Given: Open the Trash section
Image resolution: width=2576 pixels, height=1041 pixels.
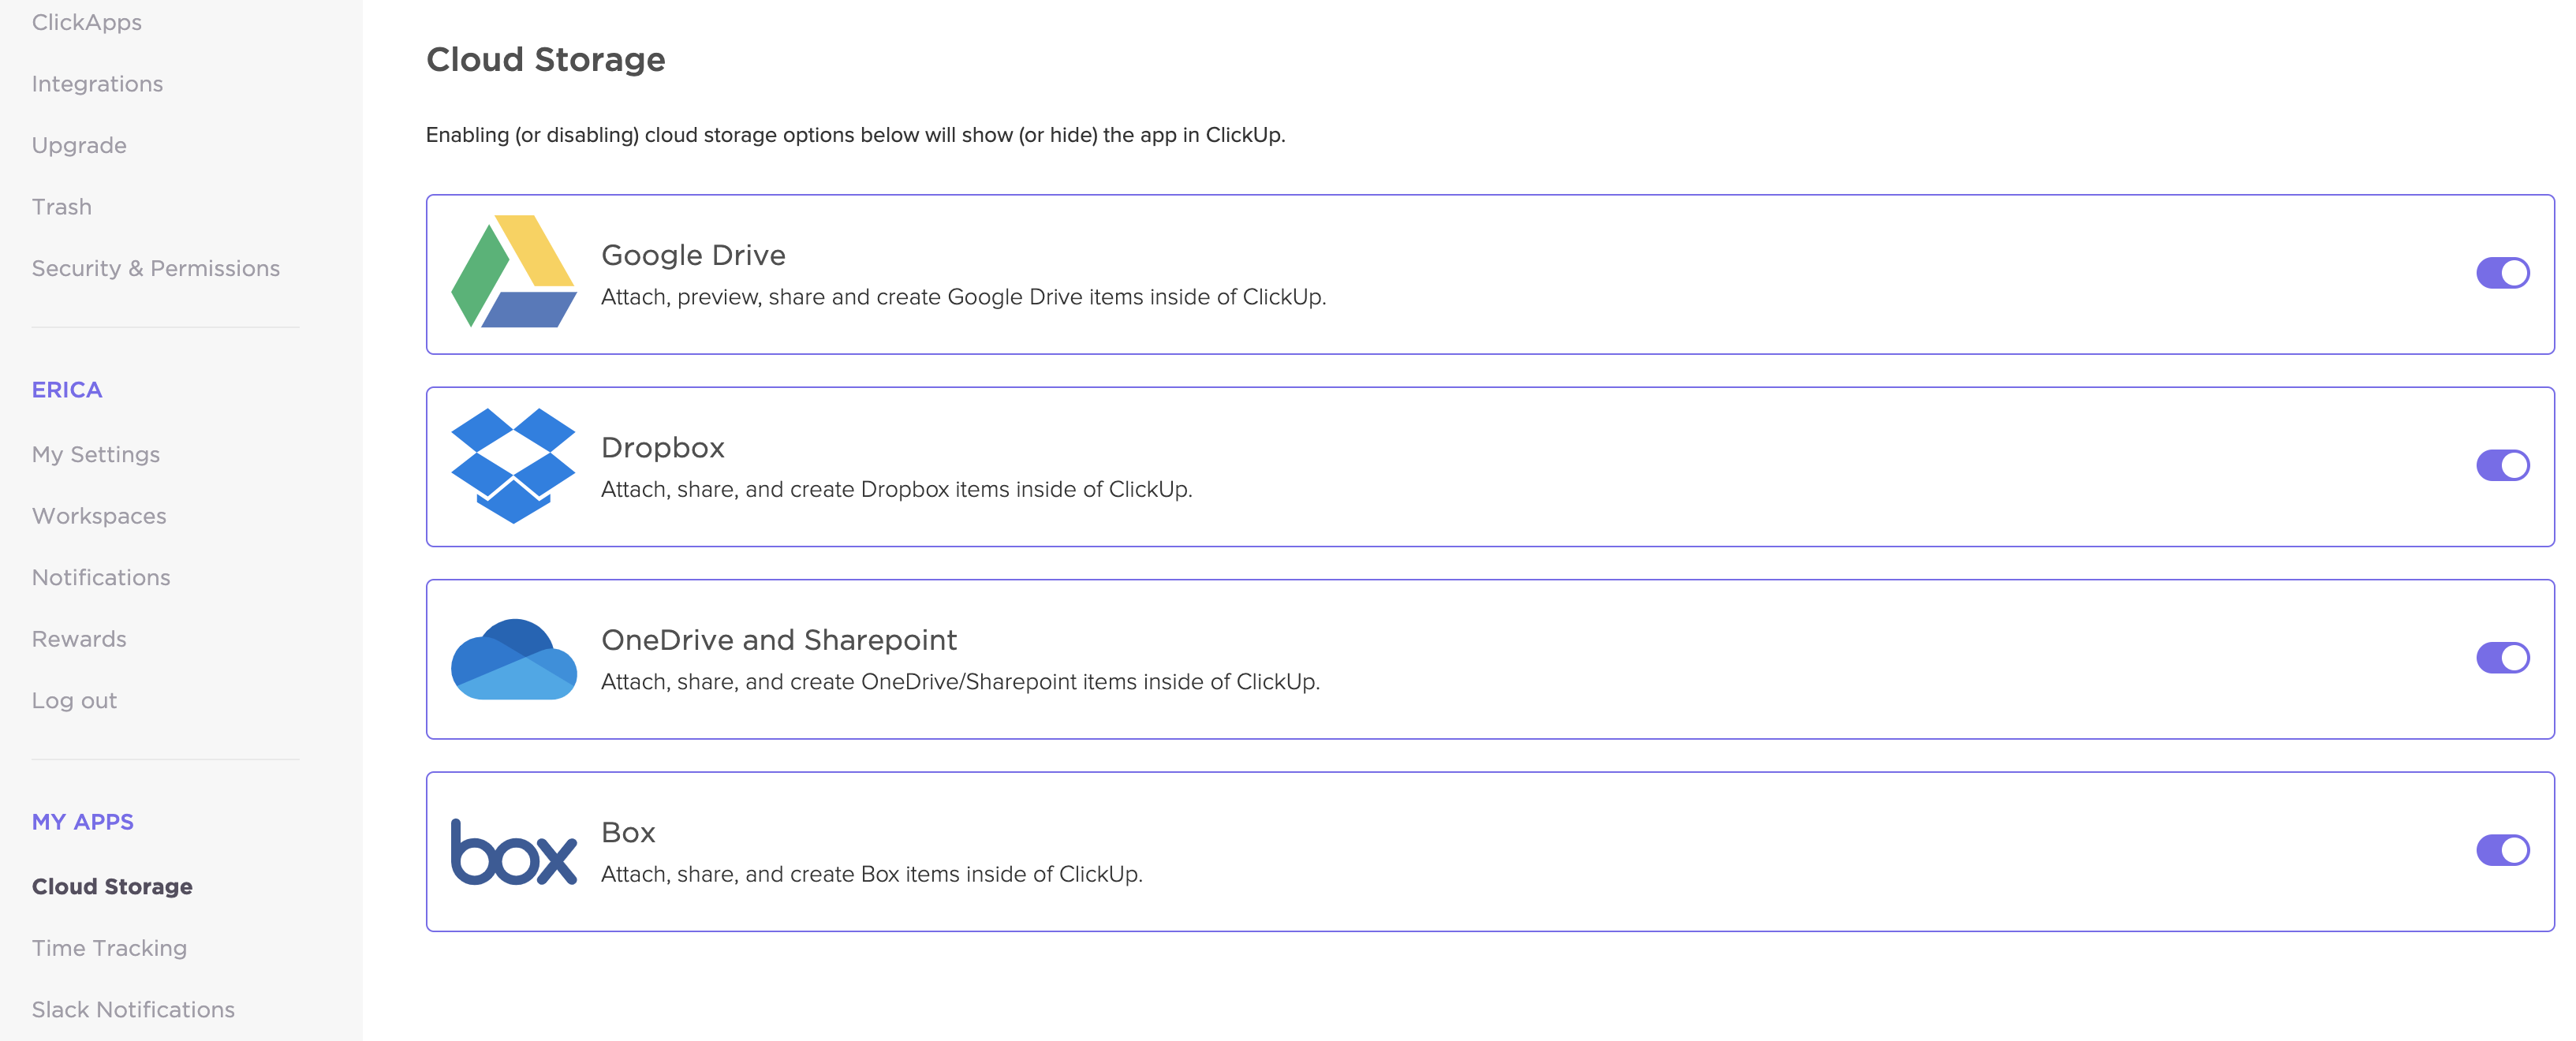Looking at the screenshot, I should coord(62,207).
